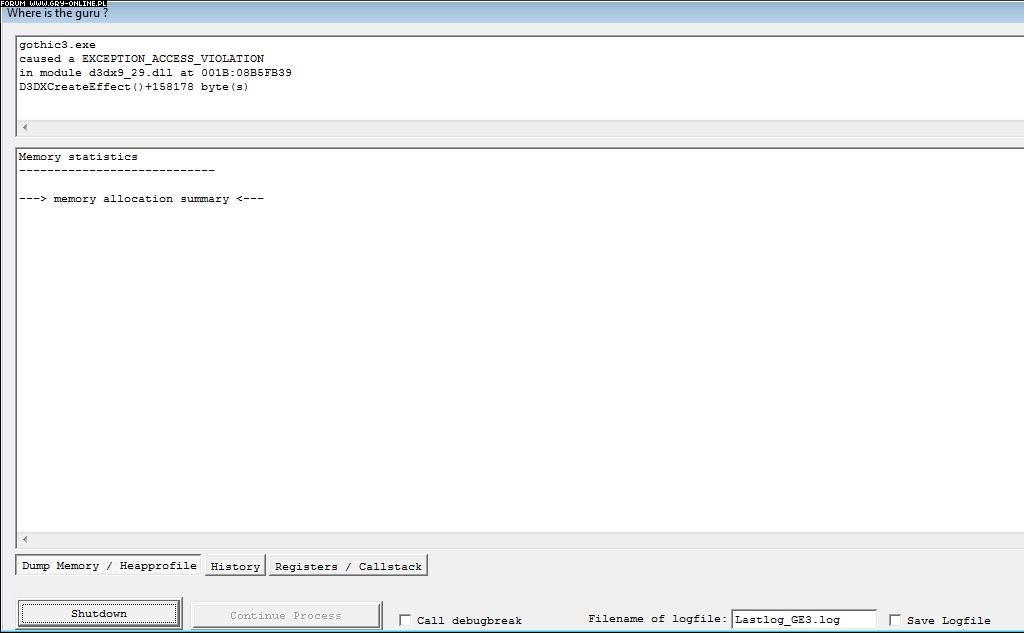The height and width of the screenshot is (633, 1024).
Task: Tick the Save Logfile checkbox
Action: [x=895, y=620]
